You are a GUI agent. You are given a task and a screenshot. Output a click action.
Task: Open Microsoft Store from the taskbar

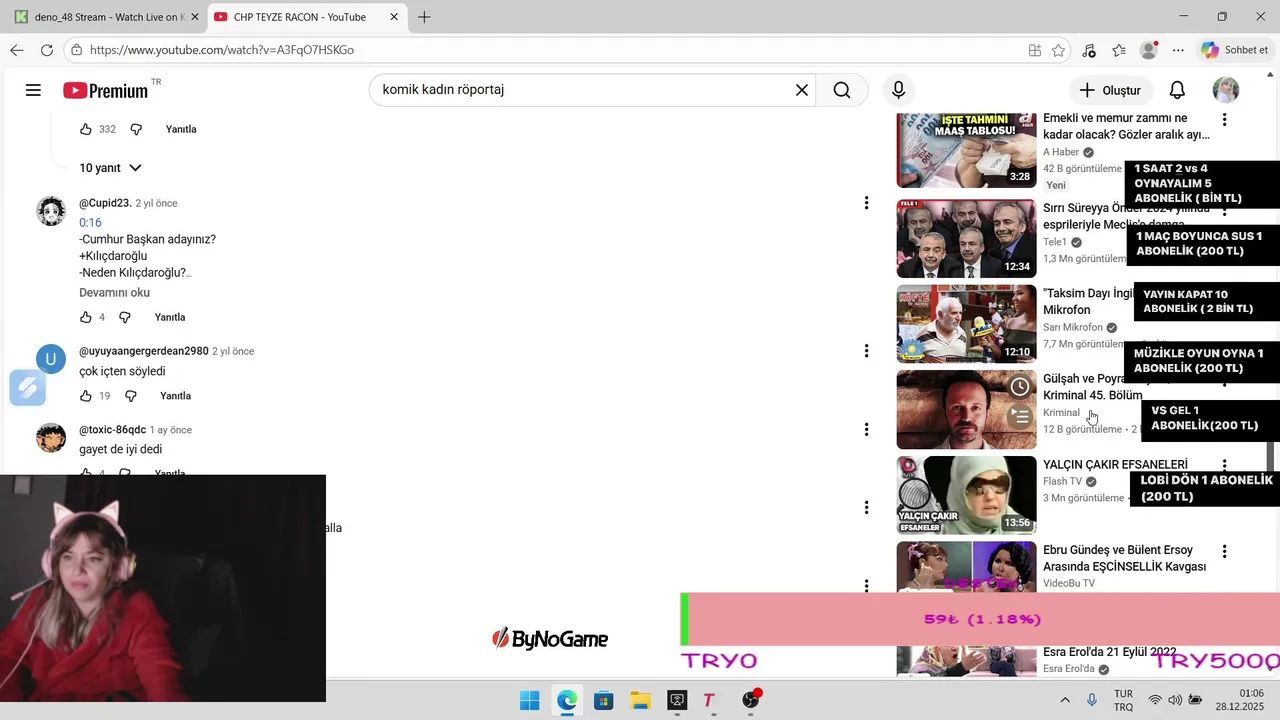click(603, 701)
